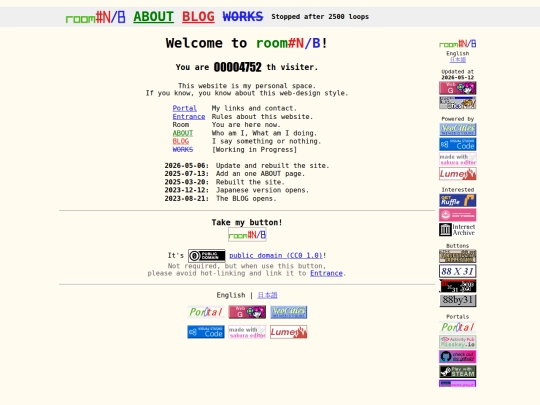Click the 00004752 visitor counter
The image size is (540, 405).
(x=238, y=67)
